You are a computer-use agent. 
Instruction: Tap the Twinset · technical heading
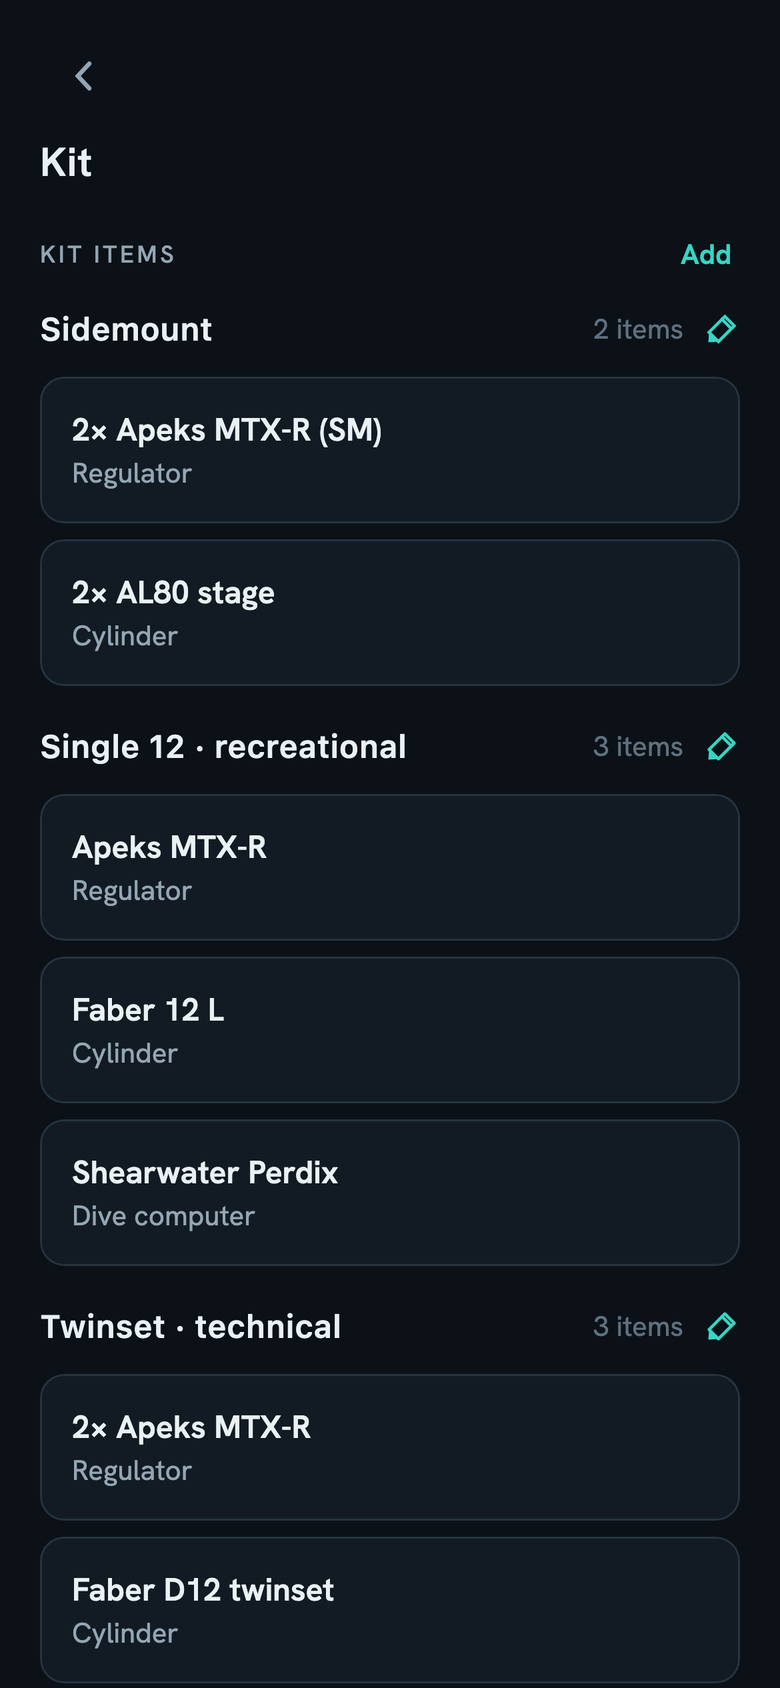pos(191,1327)
